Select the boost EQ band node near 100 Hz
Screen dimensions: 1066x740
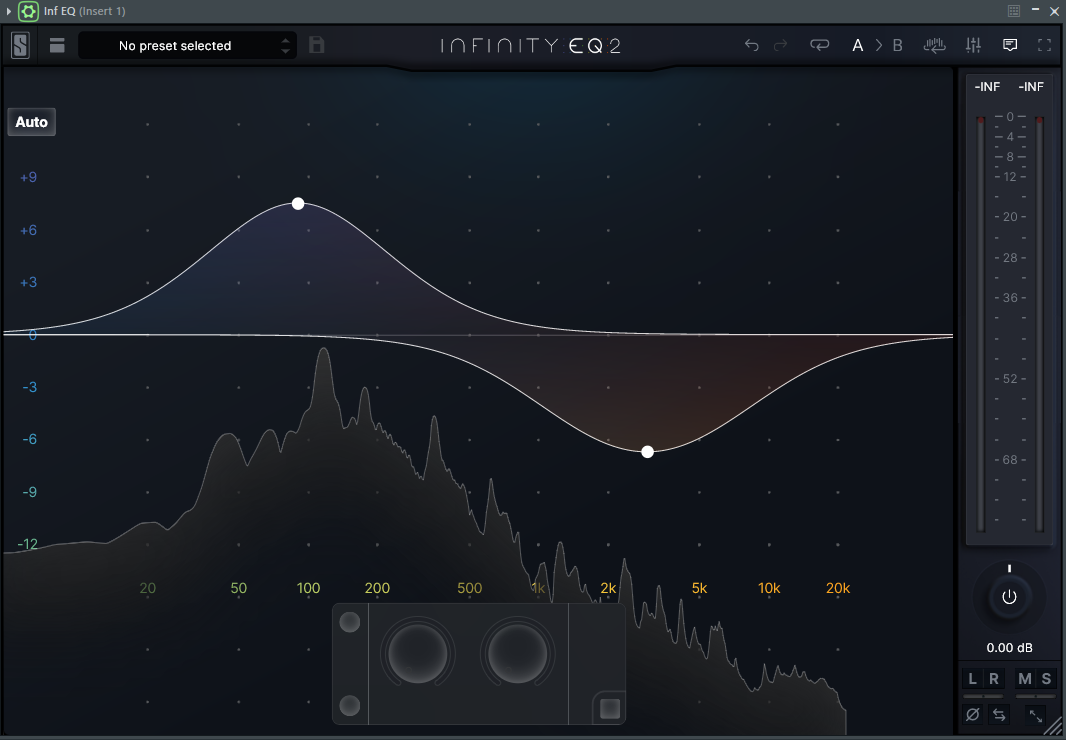pos(298,203)
